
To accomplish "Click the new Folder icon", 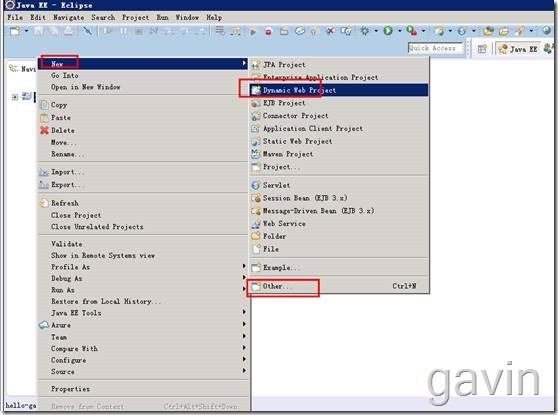I will point(256,236).
